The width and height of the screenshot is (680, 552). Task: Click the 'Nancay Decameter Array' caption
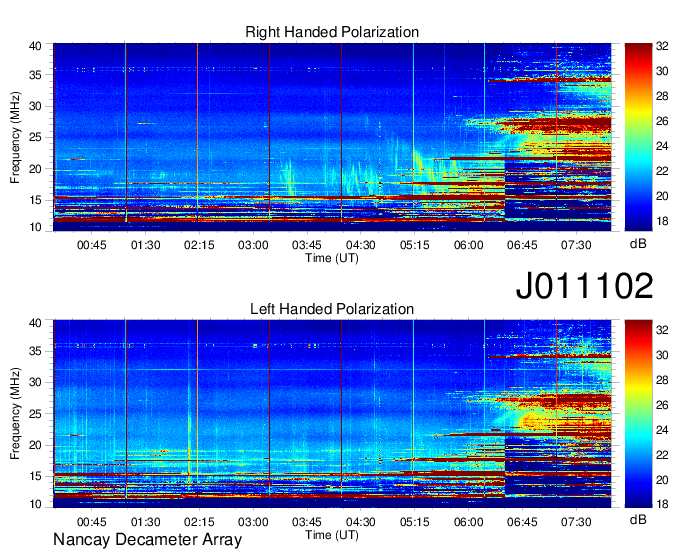147,540
